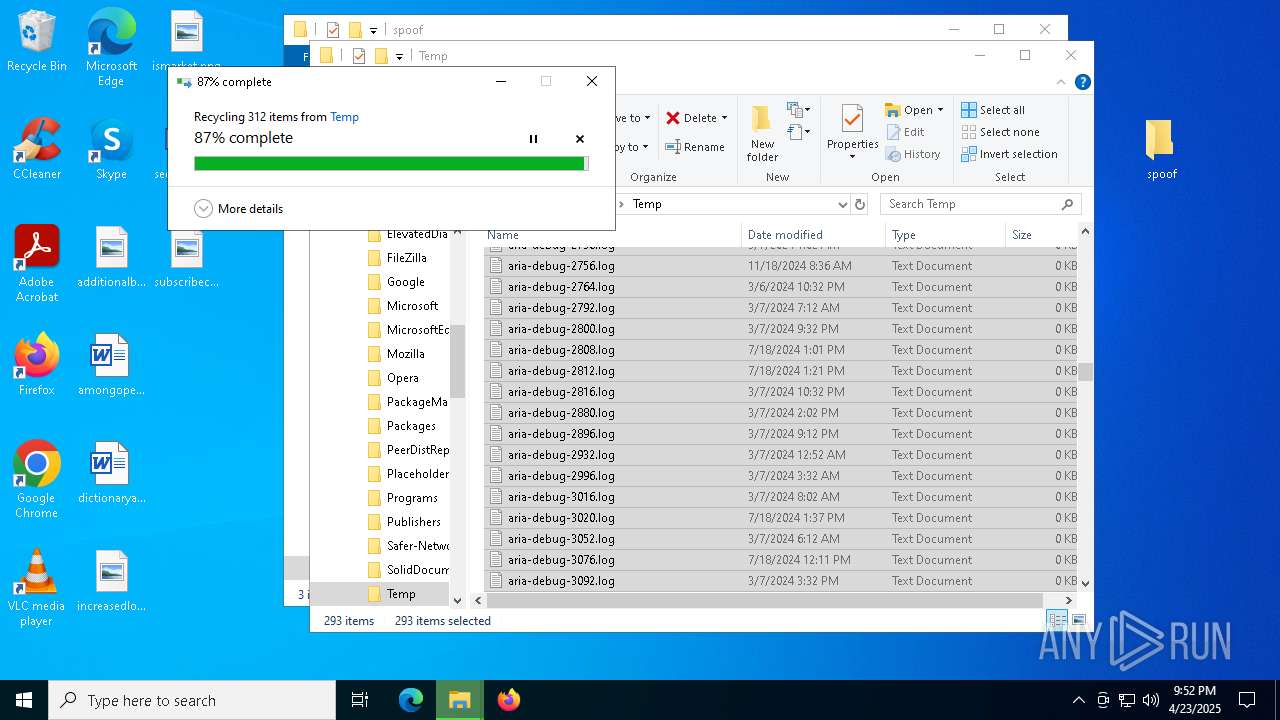Click the file list vertical scrollbar thumb
The width and height of the screenshot is (1280, 720).
click(x=1085, y=372)
